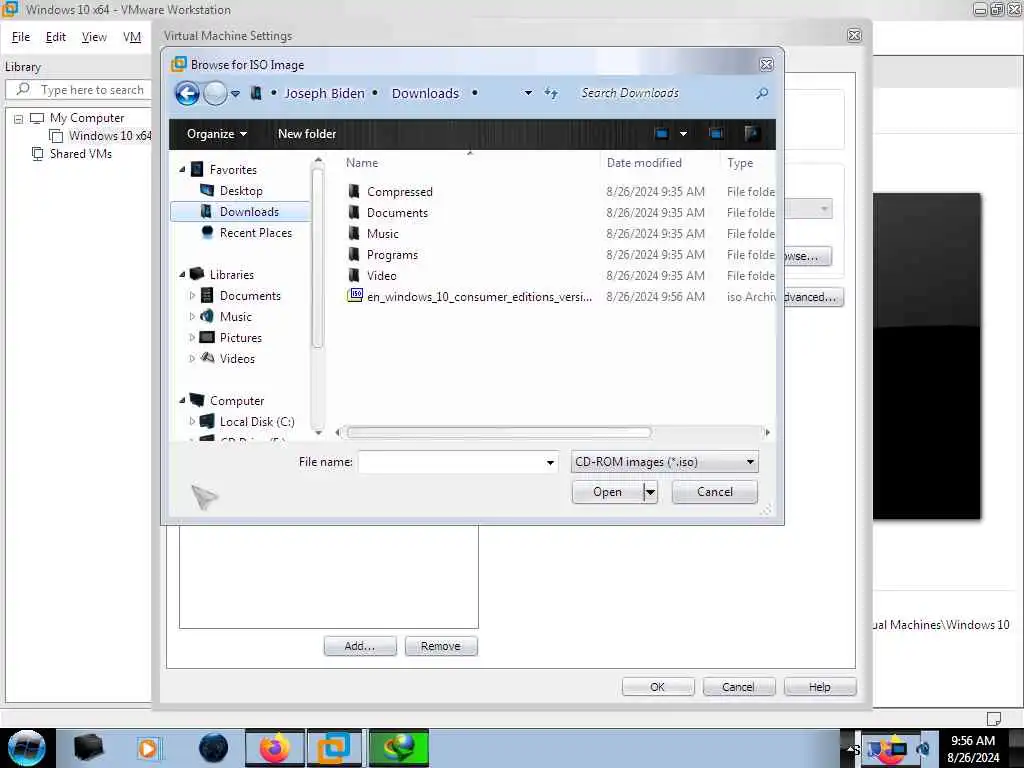1024x768 pixels.
Task: Open the CD-ROM images (*.iso) filter dropdown
Action: pos(665,462)
